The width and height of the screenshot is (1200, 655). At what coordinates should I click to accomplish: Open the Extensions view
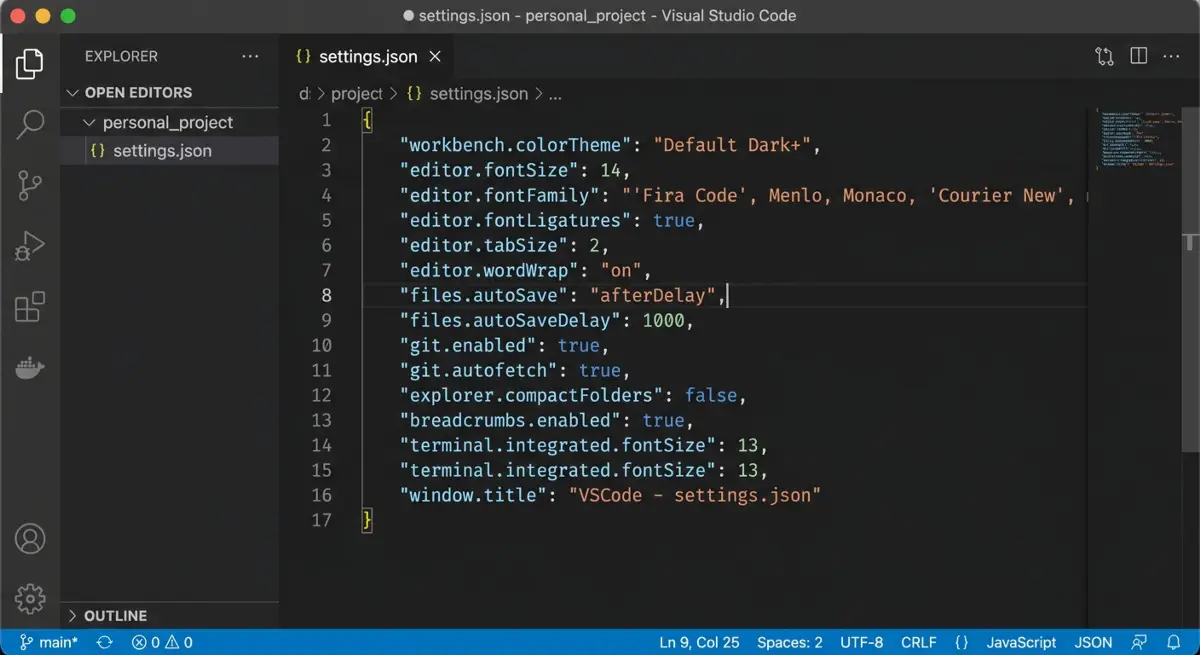coord(30,307)
